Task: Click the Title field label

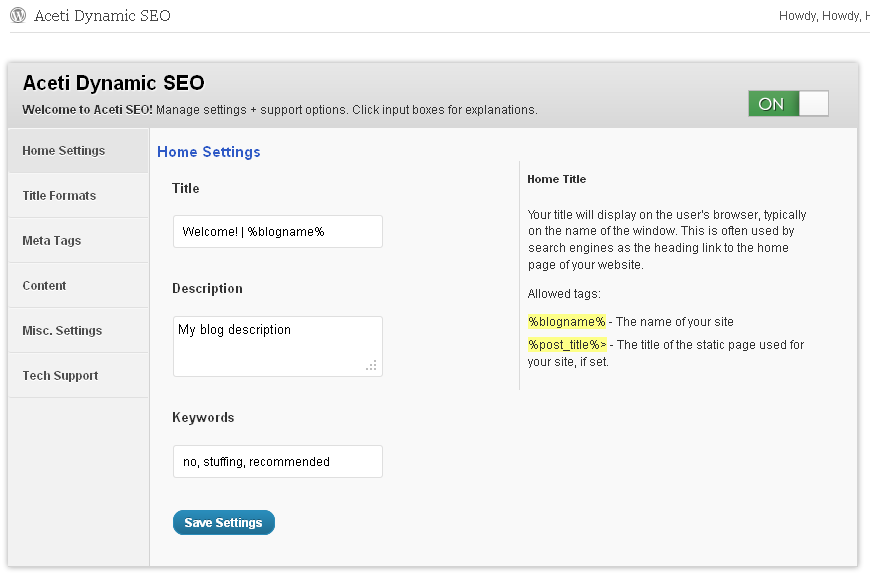Action: (x=185, y=188)
